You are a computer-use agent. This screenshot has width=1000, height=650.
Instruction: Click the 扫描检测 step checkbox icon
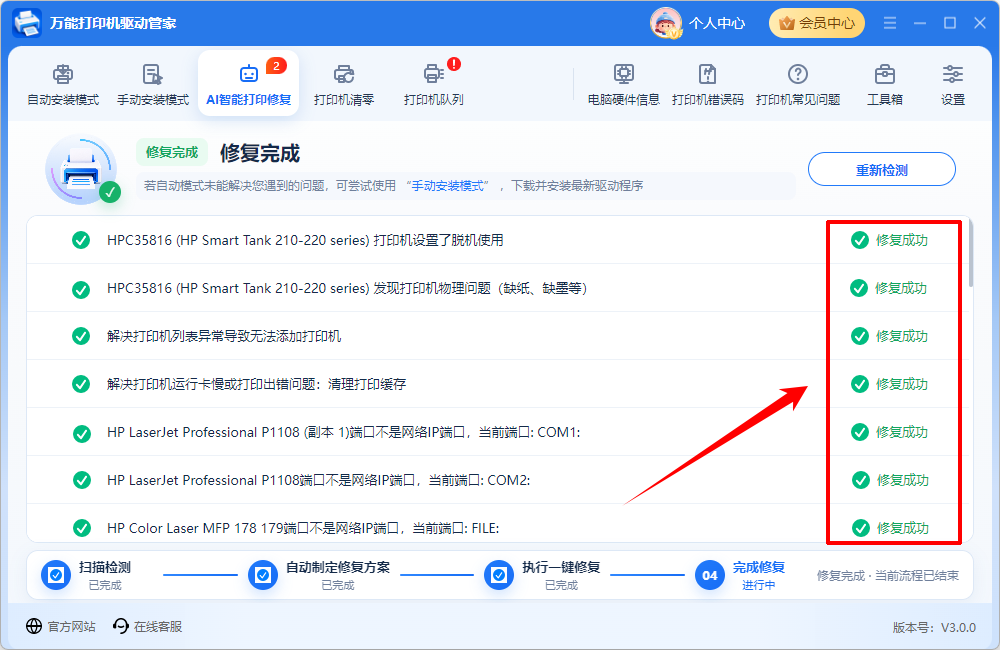tap(56, 575)
